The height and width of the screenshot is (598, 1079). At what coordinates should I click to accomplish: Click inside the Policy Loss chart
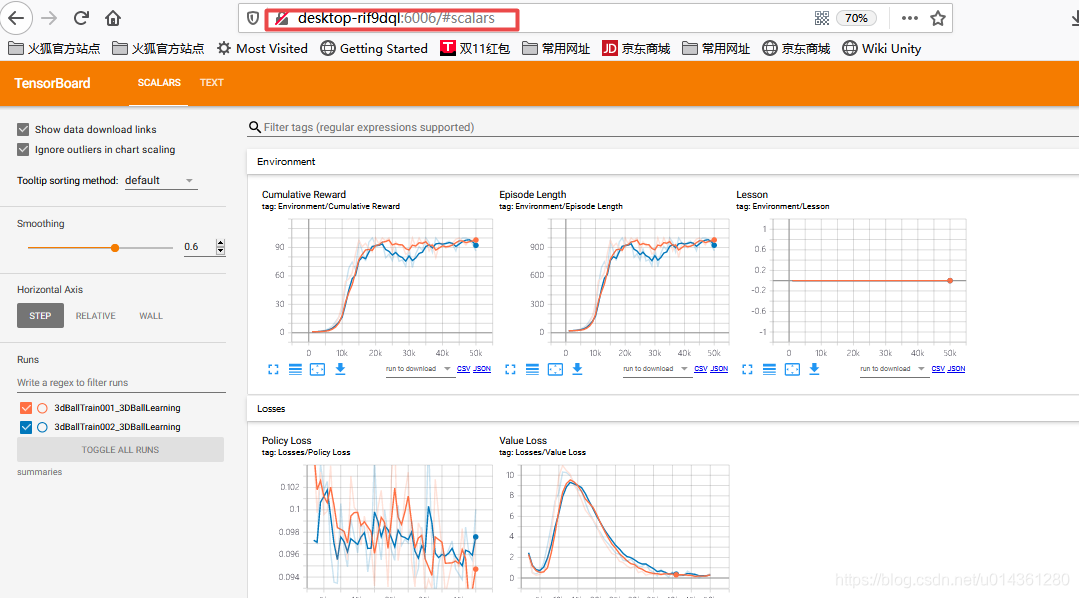399,527
